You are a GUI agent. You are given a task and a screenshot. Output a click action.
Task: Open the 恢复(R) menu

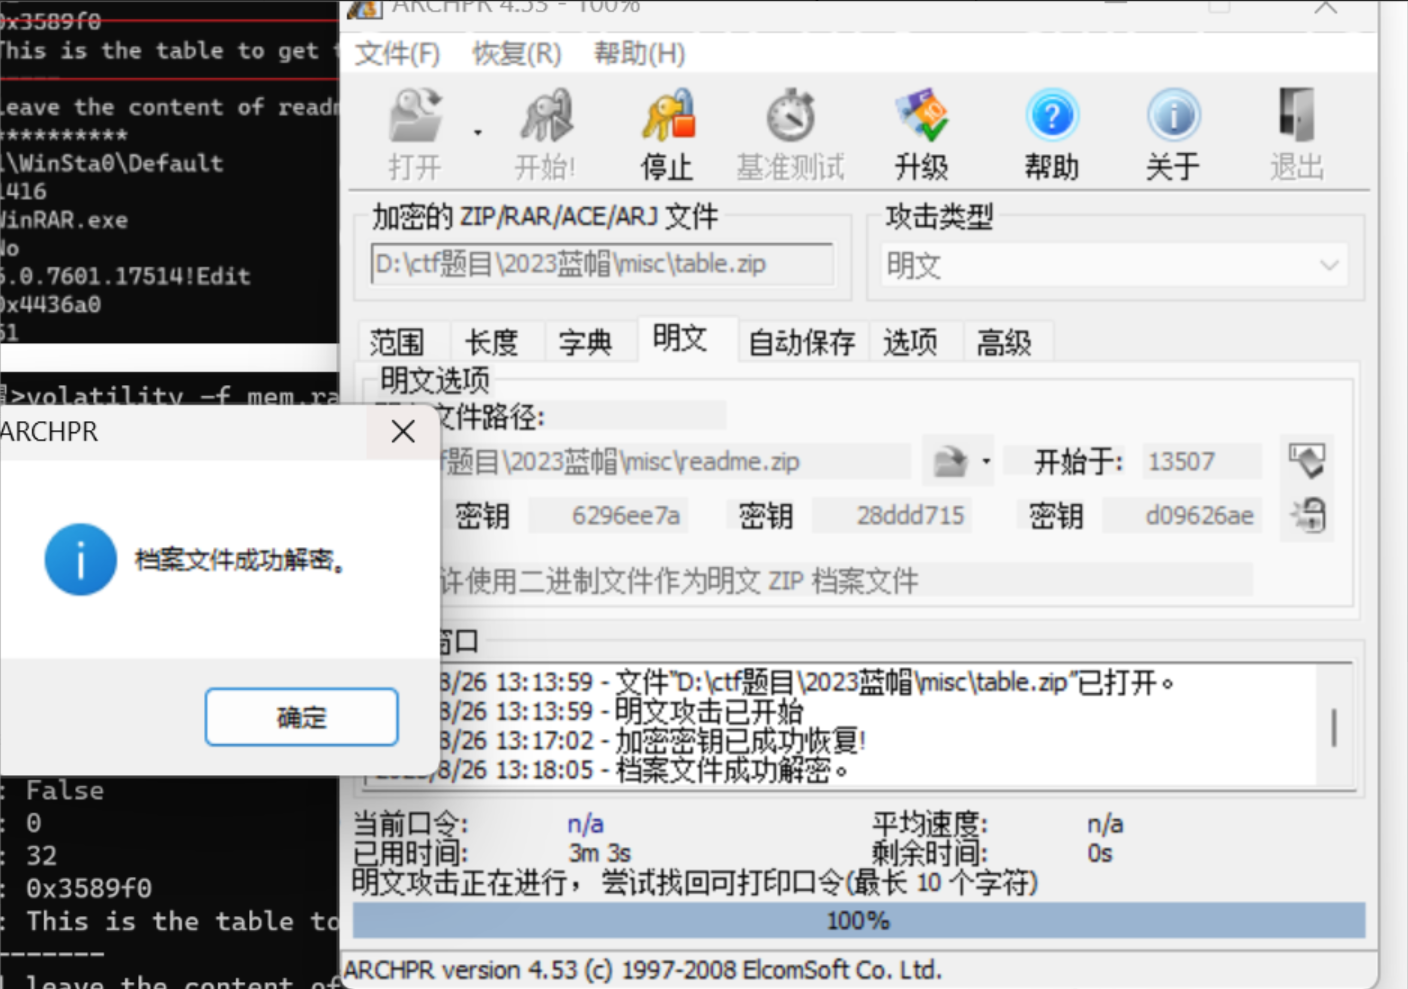517,53
